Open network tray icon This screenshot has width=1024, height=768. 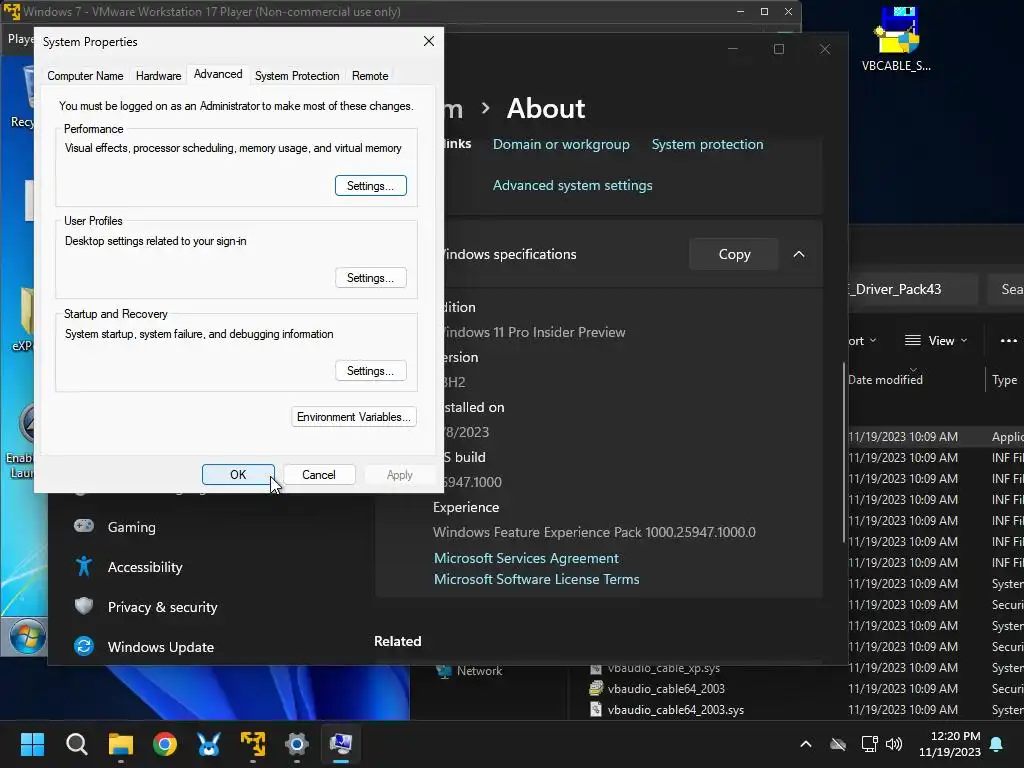(x=869, y=744)
